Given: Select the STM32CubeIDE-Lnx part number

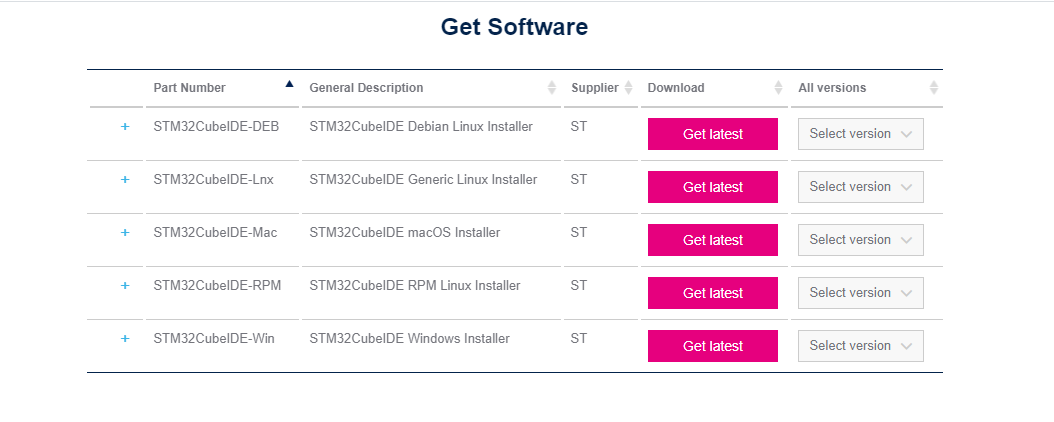Looking at the screenshot, I should click(213, 179).
